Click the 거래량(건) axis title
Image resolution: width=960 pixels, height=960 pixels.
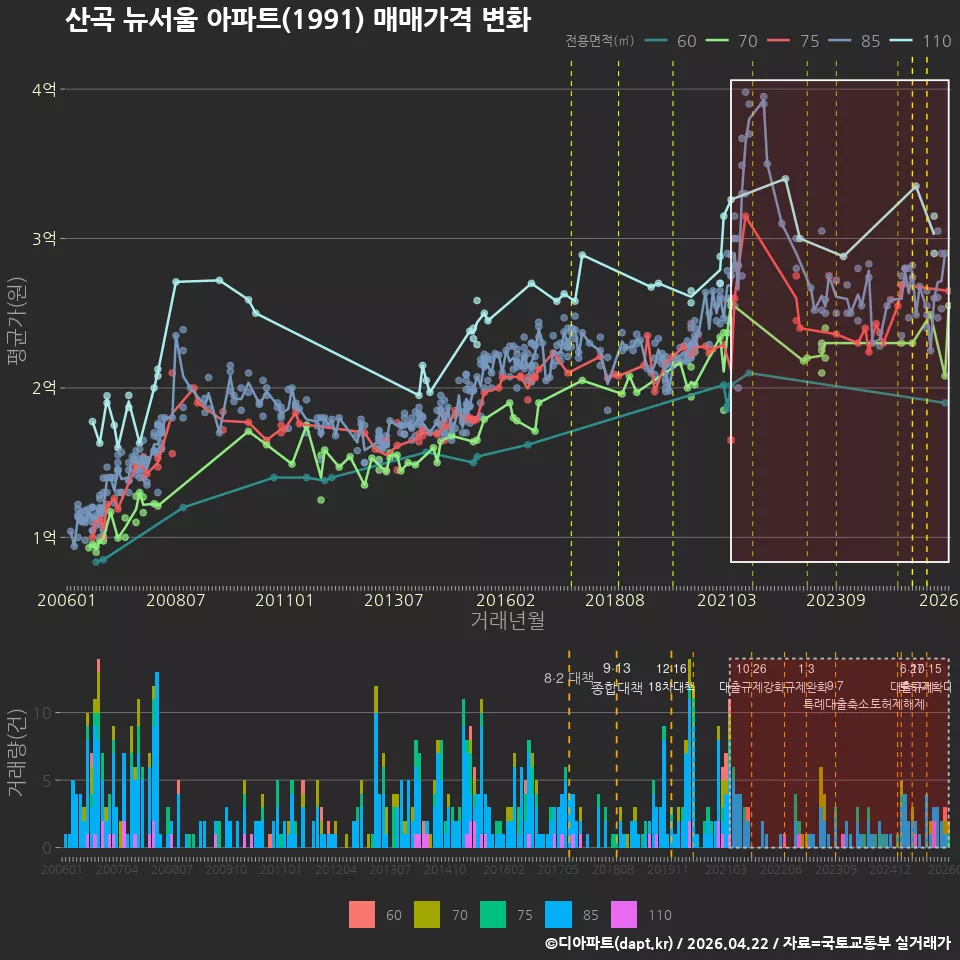tap(16, 752)
